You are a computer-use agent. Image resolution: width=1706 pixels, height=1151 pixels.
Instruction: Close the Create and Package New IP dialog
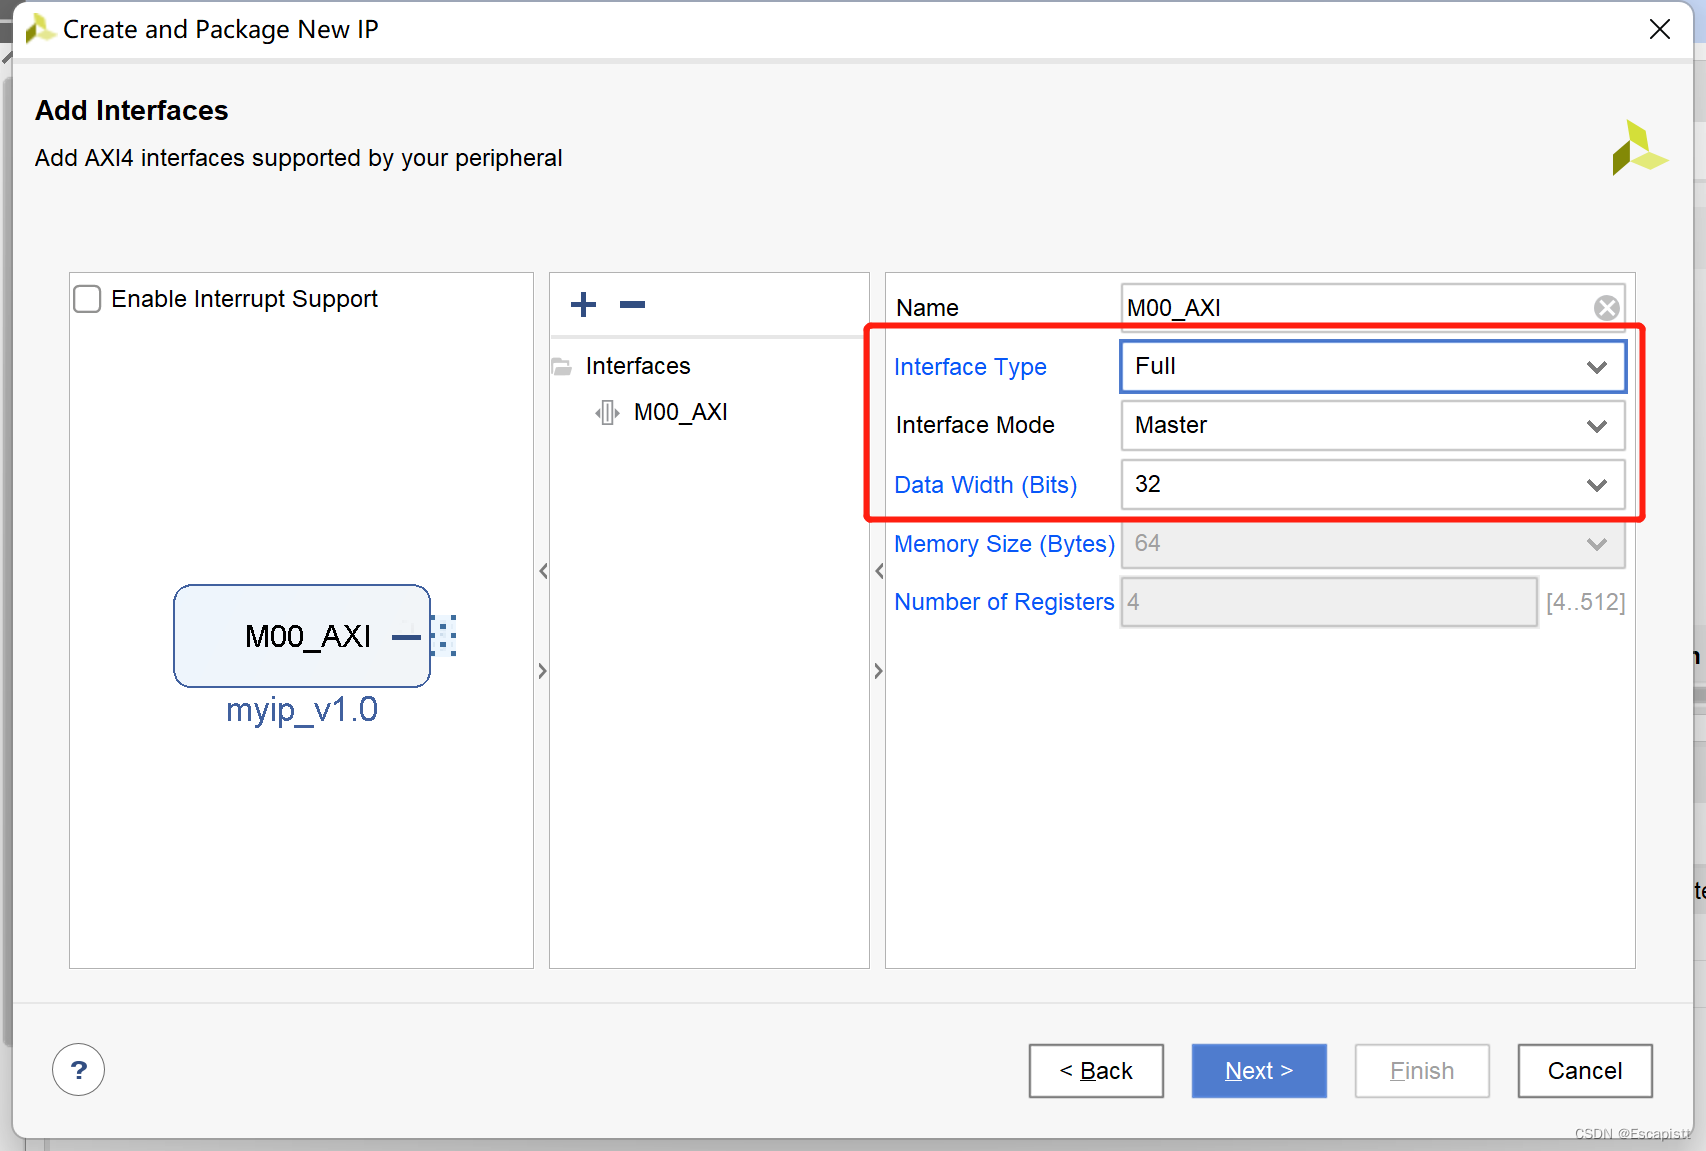click(1660, 29)
